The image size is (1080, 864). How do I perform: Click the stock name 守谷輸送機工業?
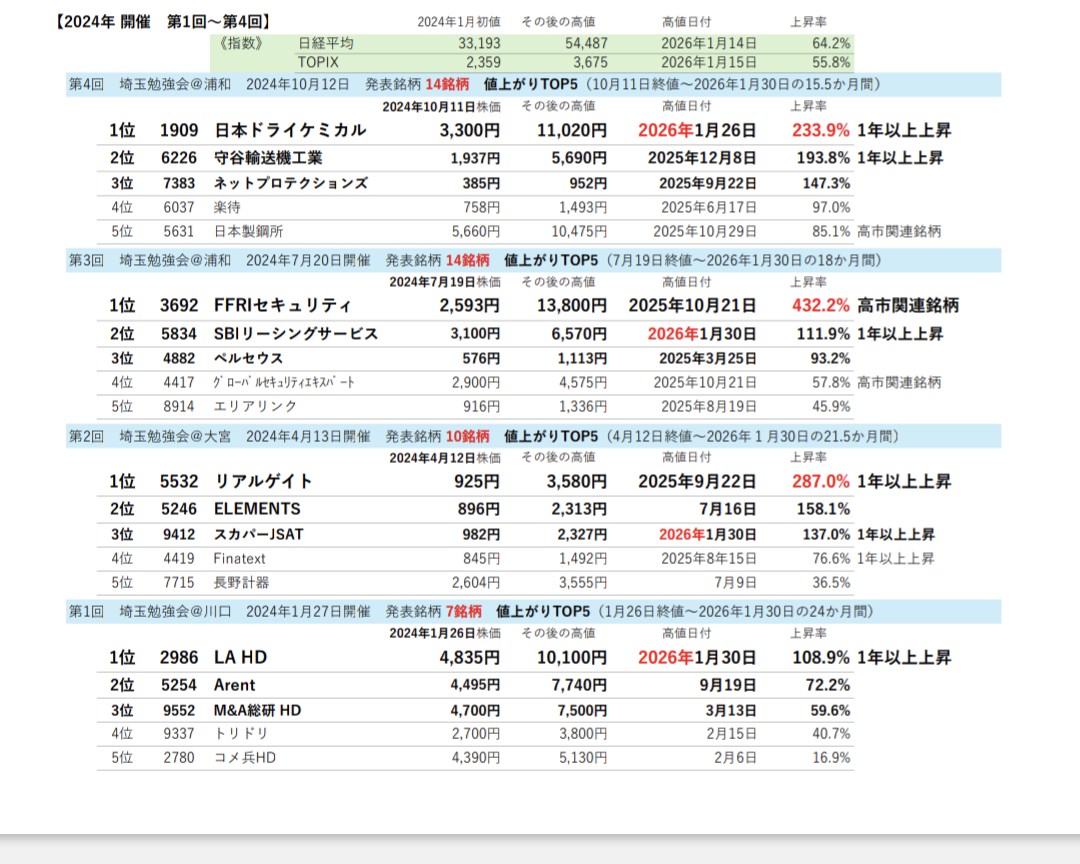coord(268,158)
